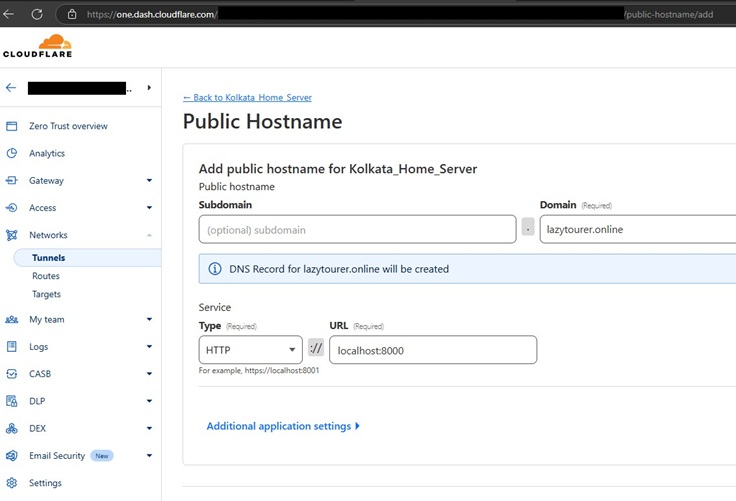Click the Settings gear icon
This screenshot has width=736, height=501.
[12, 483]
